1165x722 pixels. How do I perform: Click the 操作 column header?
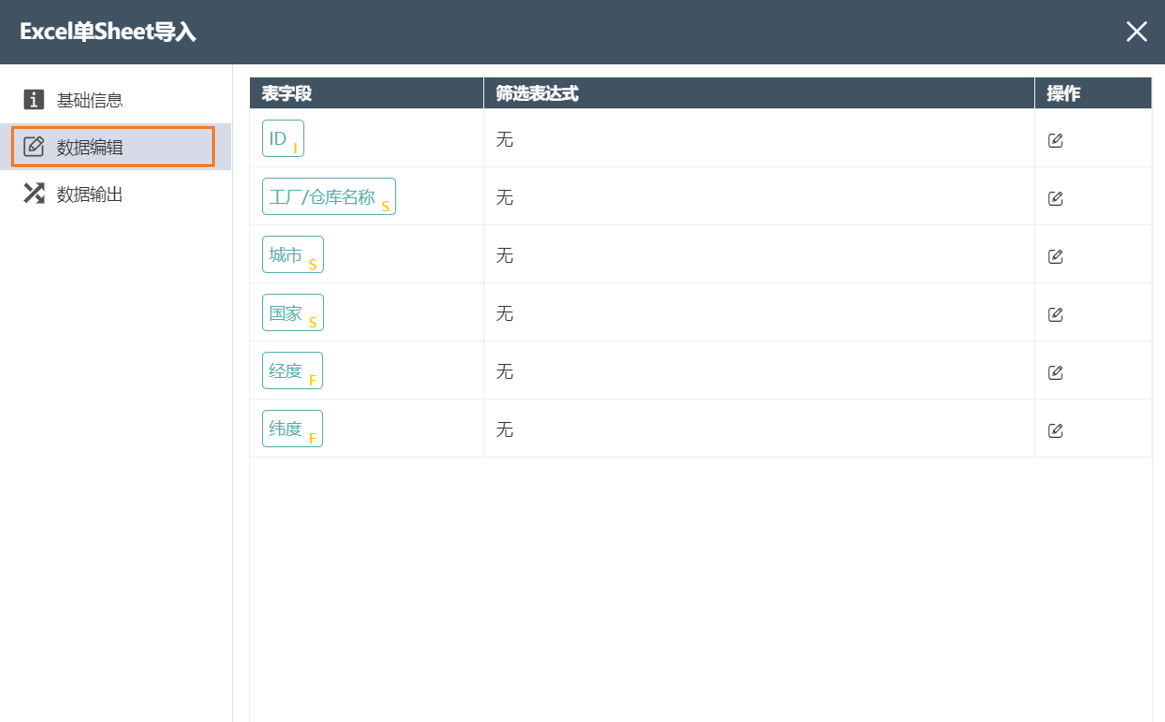[1093, 94]
